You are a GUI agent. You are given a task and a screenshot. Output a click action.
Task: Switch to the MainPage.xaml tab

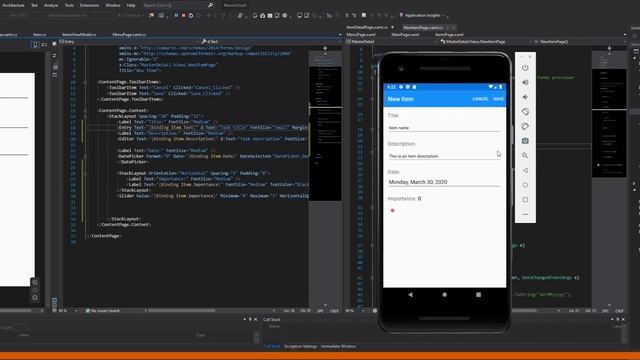point(405,35)
